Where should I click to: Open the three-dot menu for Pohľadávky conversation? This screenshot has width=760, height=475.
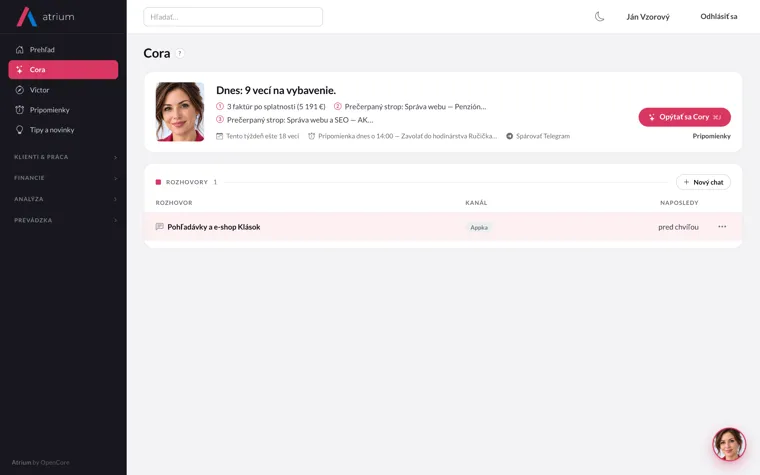722,226
